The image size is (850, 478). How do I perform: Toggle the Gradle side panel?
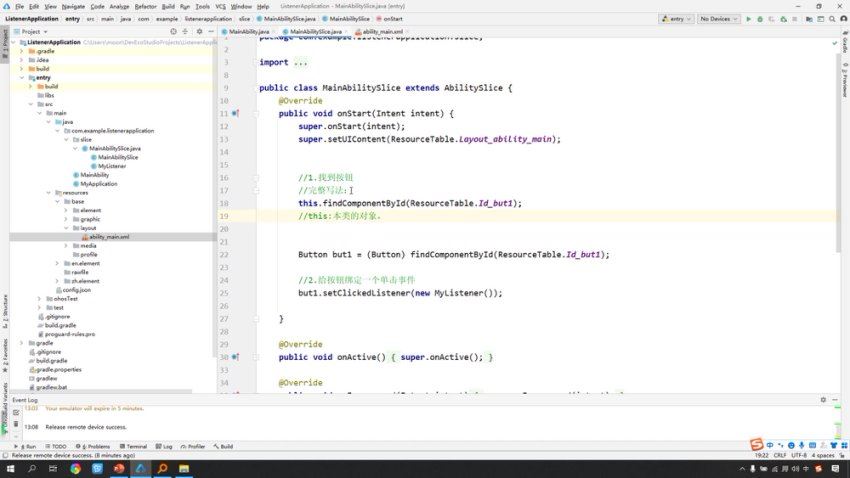(845, 42)
